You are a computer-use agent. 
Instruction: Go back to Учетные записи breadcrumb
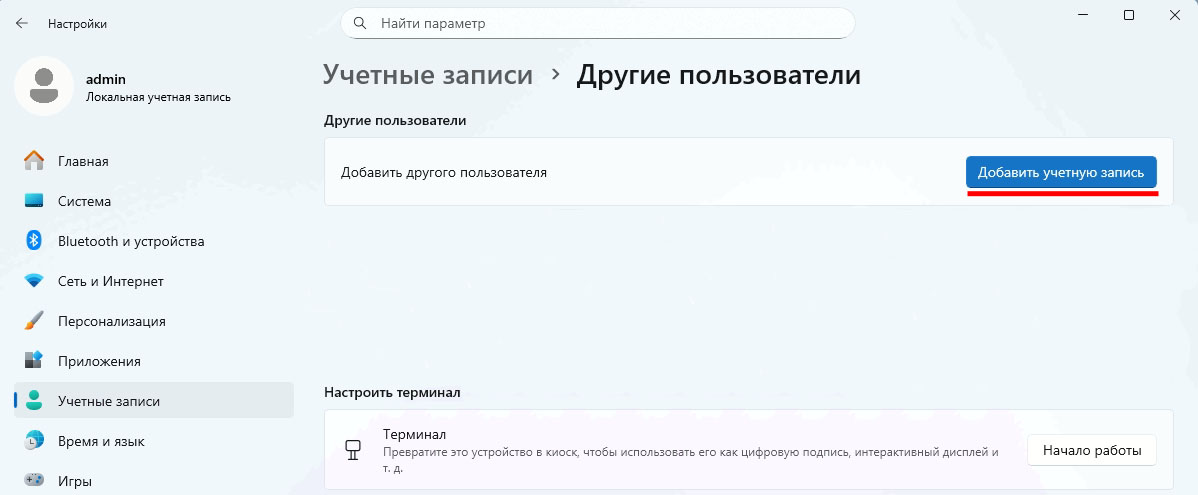point(428,75)
